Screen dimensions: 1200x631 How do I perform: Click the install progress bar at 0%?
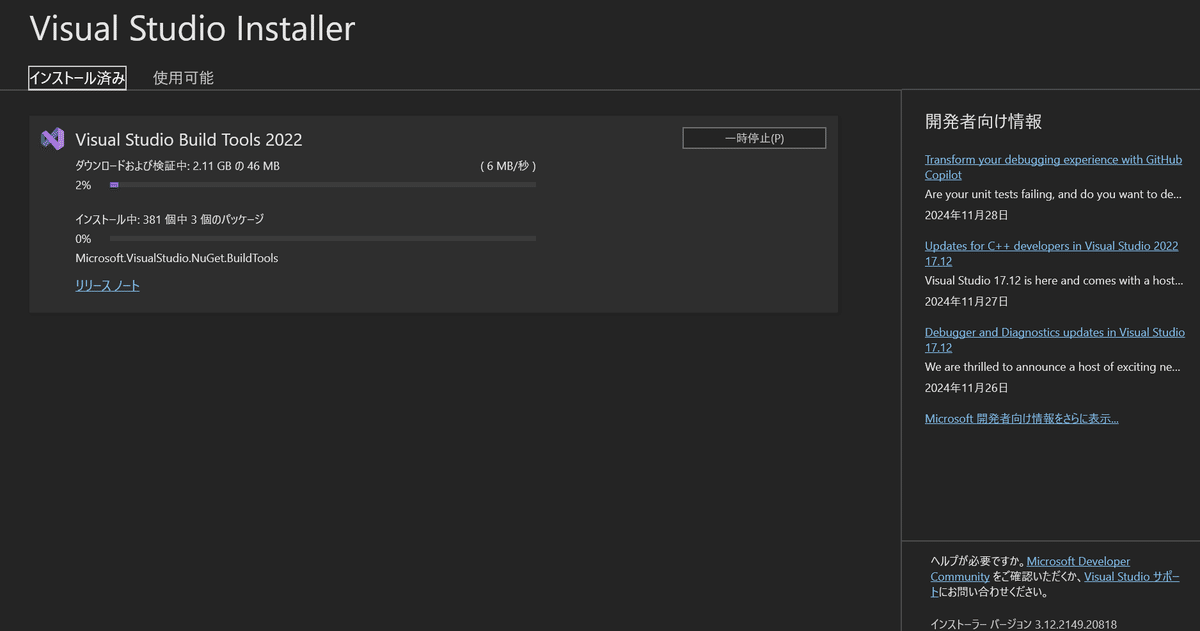(x=323, y=238)
